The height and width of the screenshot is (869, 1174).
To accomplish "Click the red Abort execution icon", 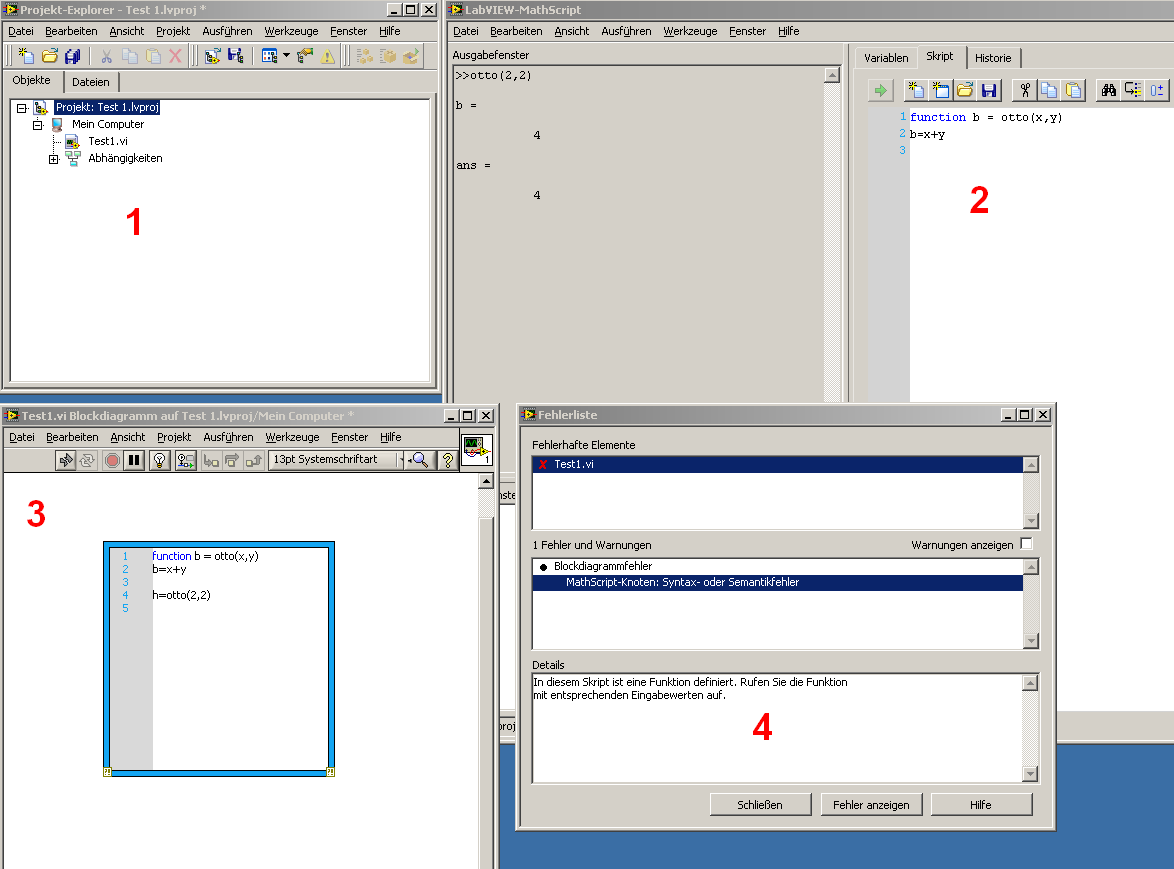I will pyautogui.click(x=112, y=460).
